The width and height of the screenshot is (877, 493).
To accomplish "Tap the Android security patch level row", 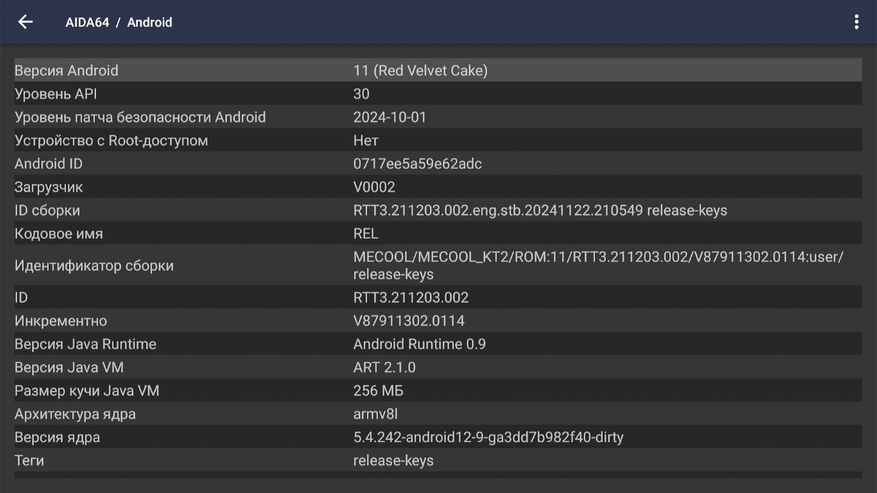I will tap(437, 117).
